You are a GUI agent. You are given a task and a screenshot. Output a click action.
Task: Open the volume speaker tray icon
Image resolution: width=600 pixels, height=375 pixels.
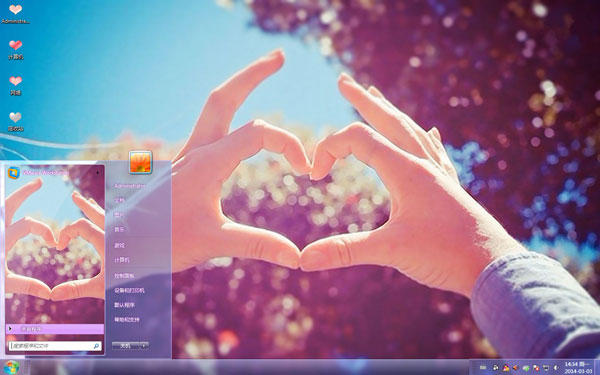[556, 368]
